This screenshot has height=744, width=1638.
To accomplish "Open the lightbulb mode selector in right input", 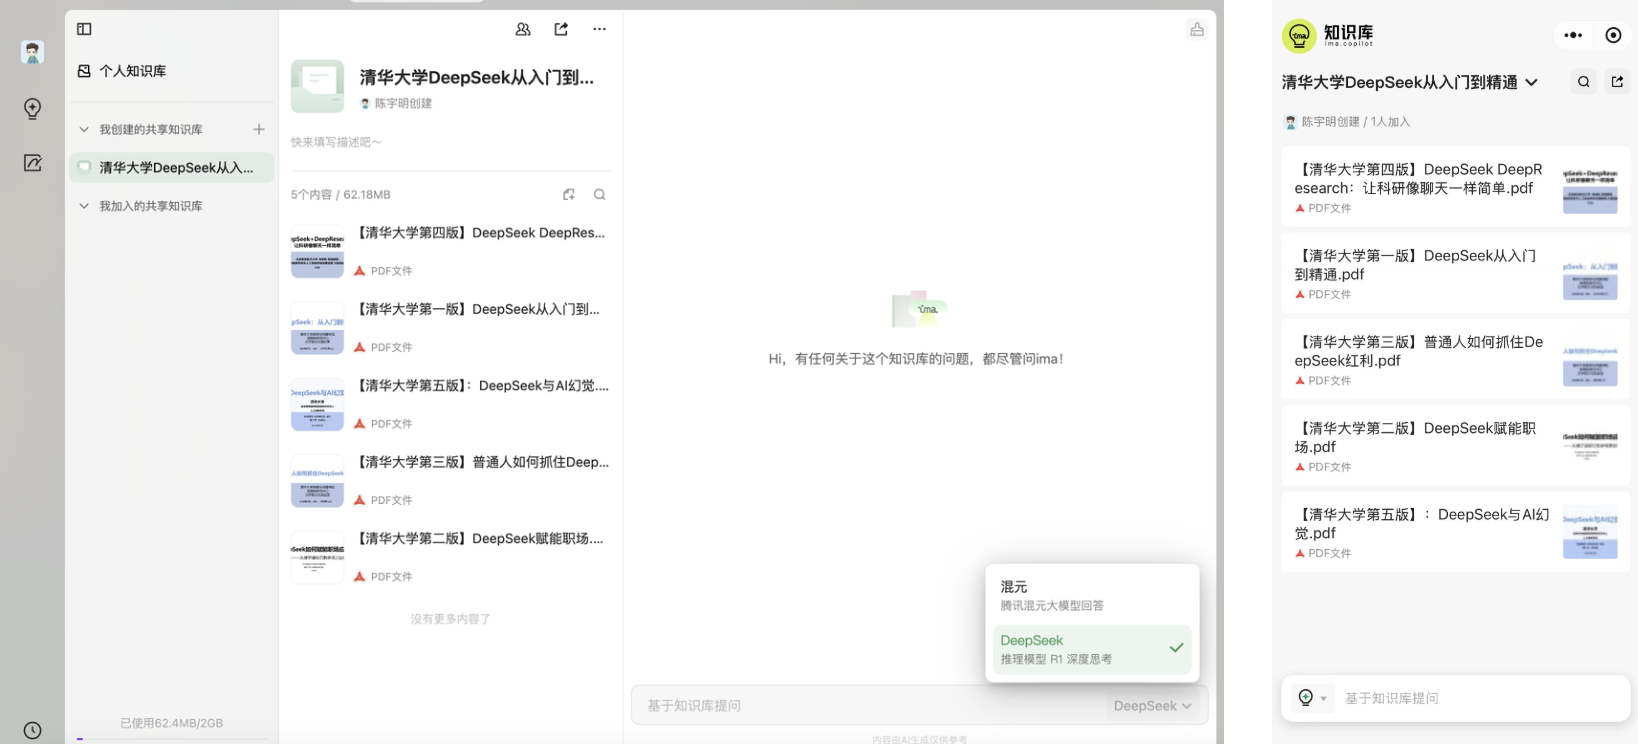I will 1311,698.
